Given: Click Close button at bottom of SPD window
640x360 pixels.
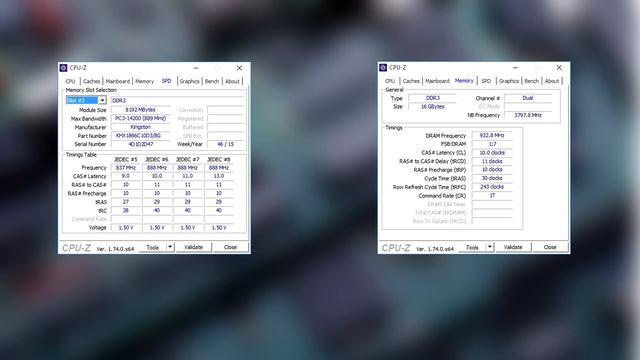Looking at the screenshot, I should click(x=230, y=247).
